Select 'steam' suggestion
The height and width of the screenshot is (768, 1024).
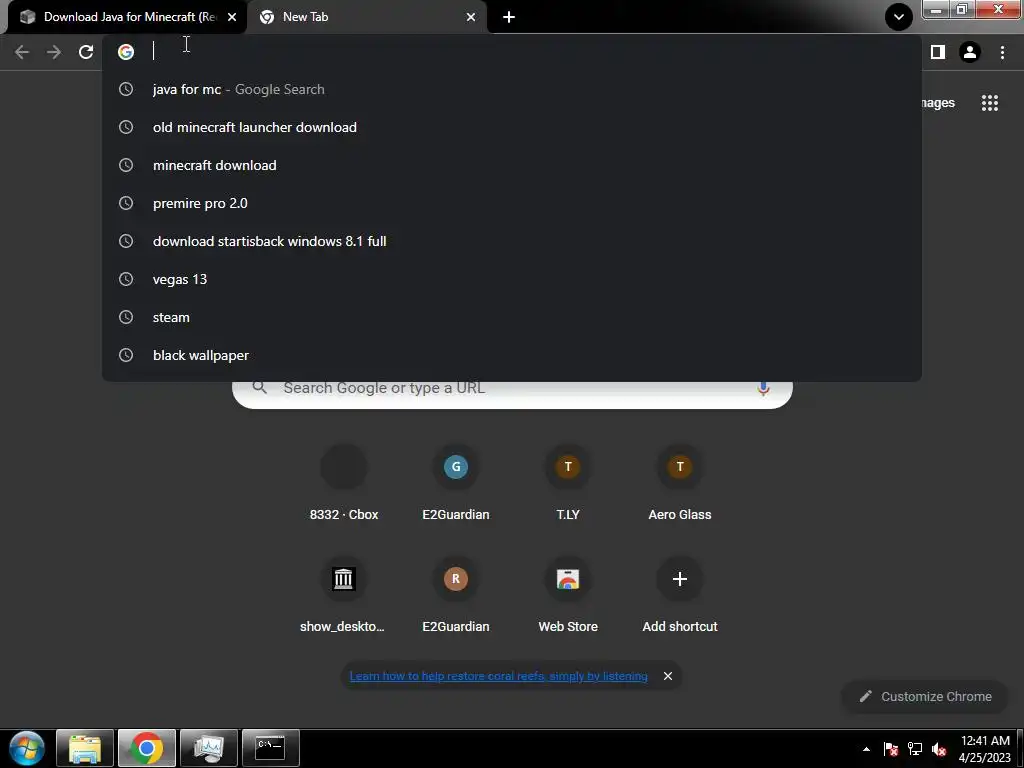click(511, 317)
